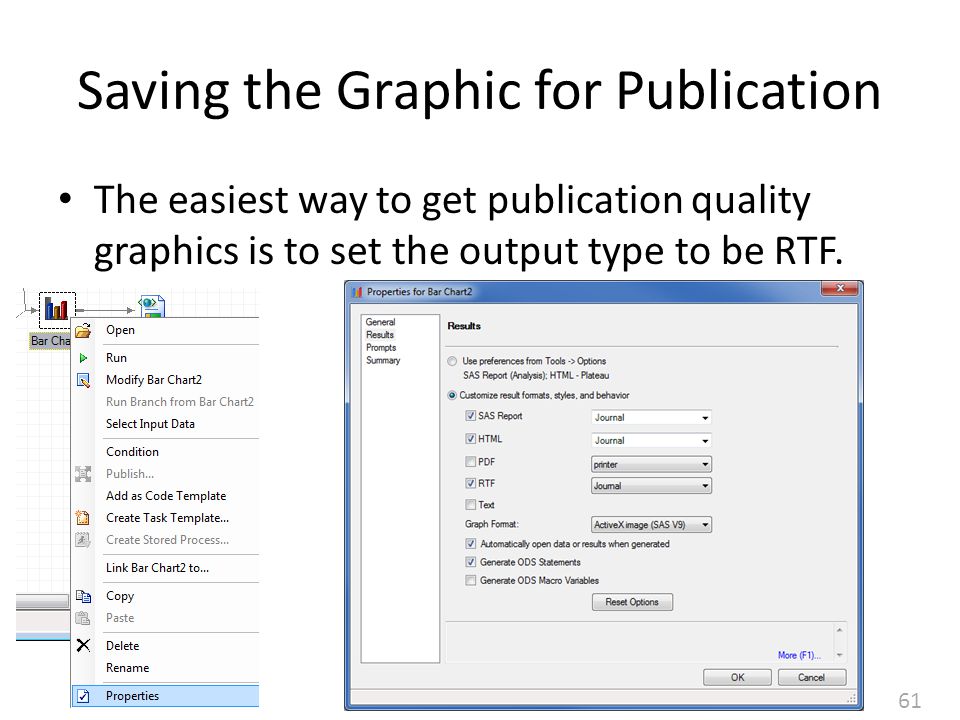
Task: Enable the Text output checkbox
Action: pyautogui.click(x=470, y=504)
